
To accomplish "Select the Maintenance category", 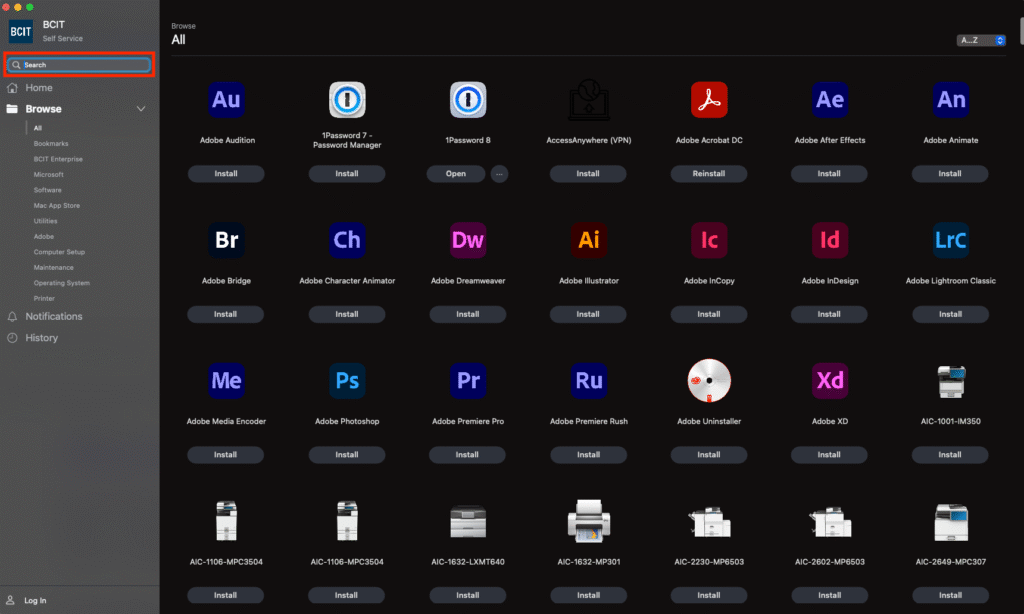I will pos(54,268).
